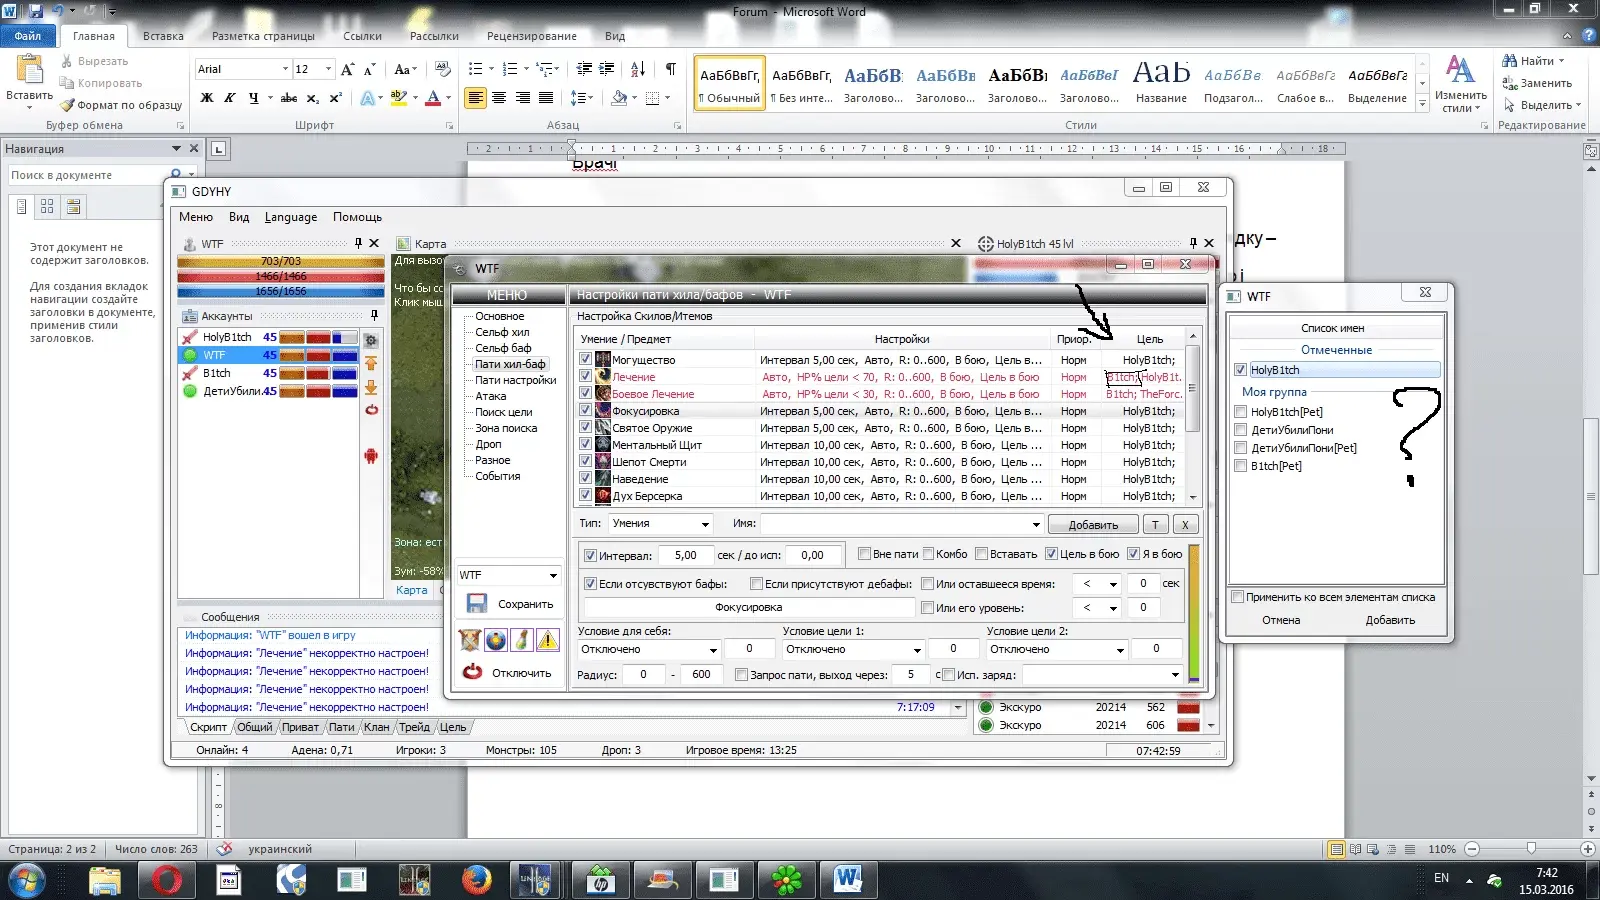Click the Word zoom slider handle

click(x=1530, y=848)
